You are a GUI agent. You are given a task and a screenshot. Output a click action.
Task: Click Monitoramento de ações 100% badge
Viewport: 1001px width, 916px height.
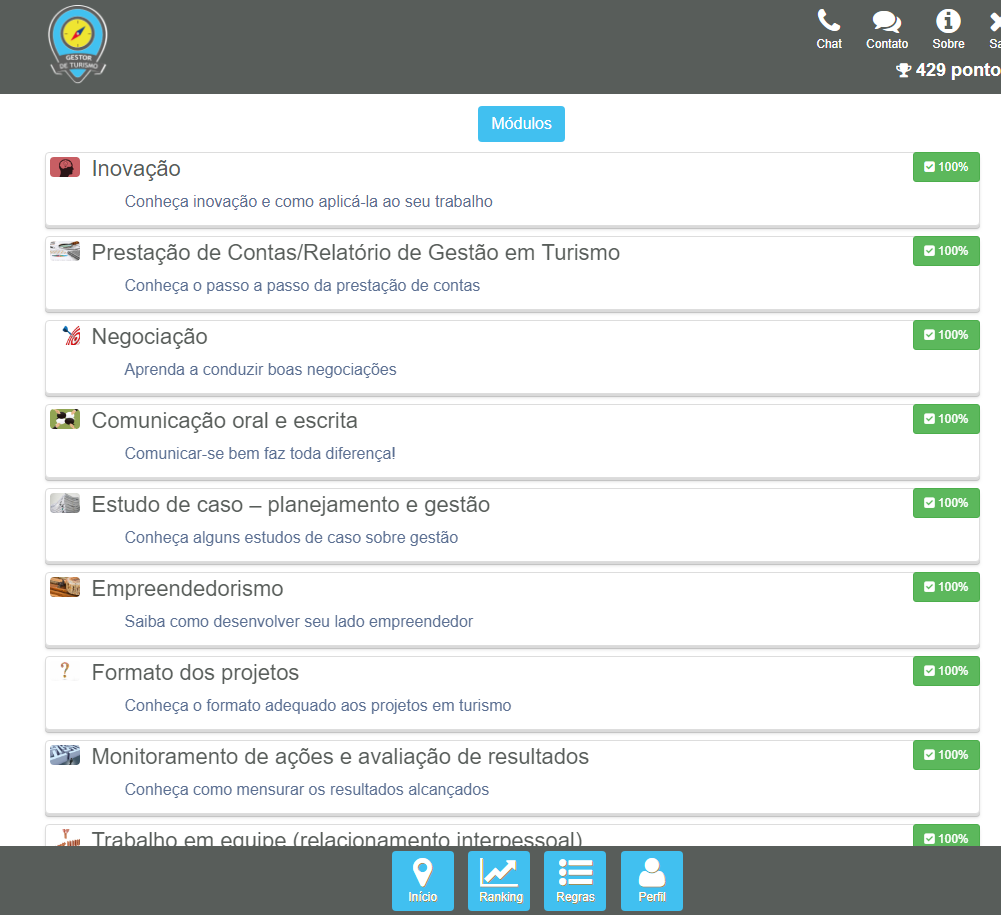(946, 755)
